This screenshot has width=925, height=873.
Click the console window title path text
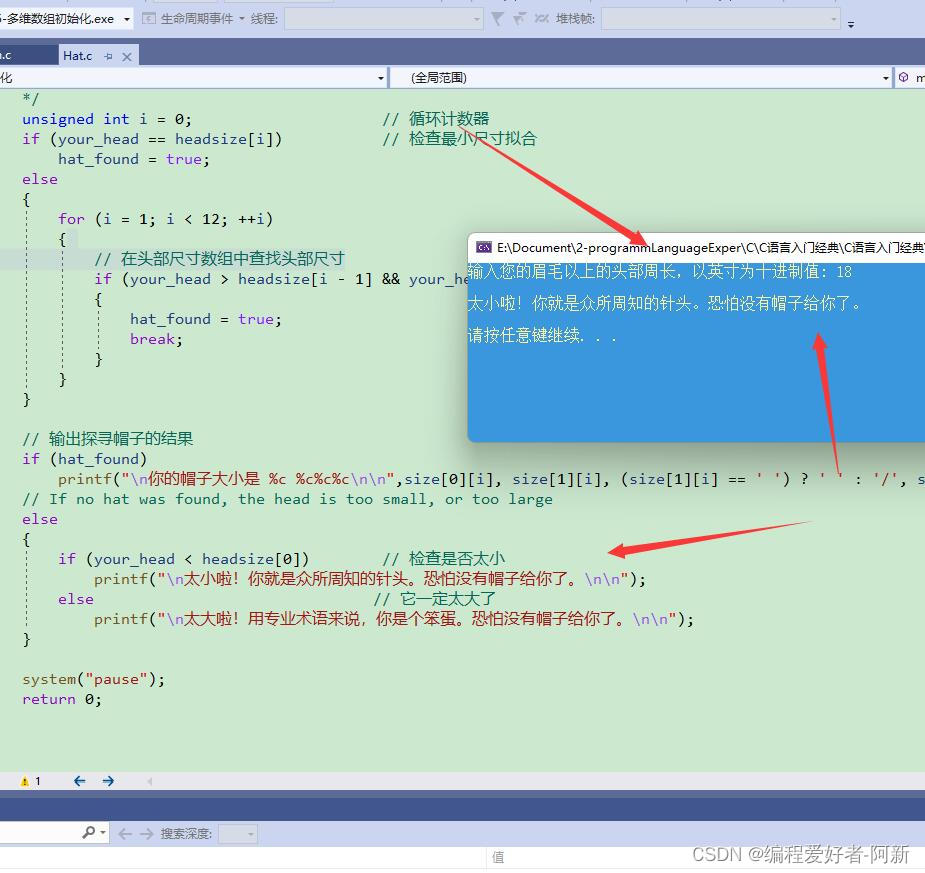pos(710,247)
